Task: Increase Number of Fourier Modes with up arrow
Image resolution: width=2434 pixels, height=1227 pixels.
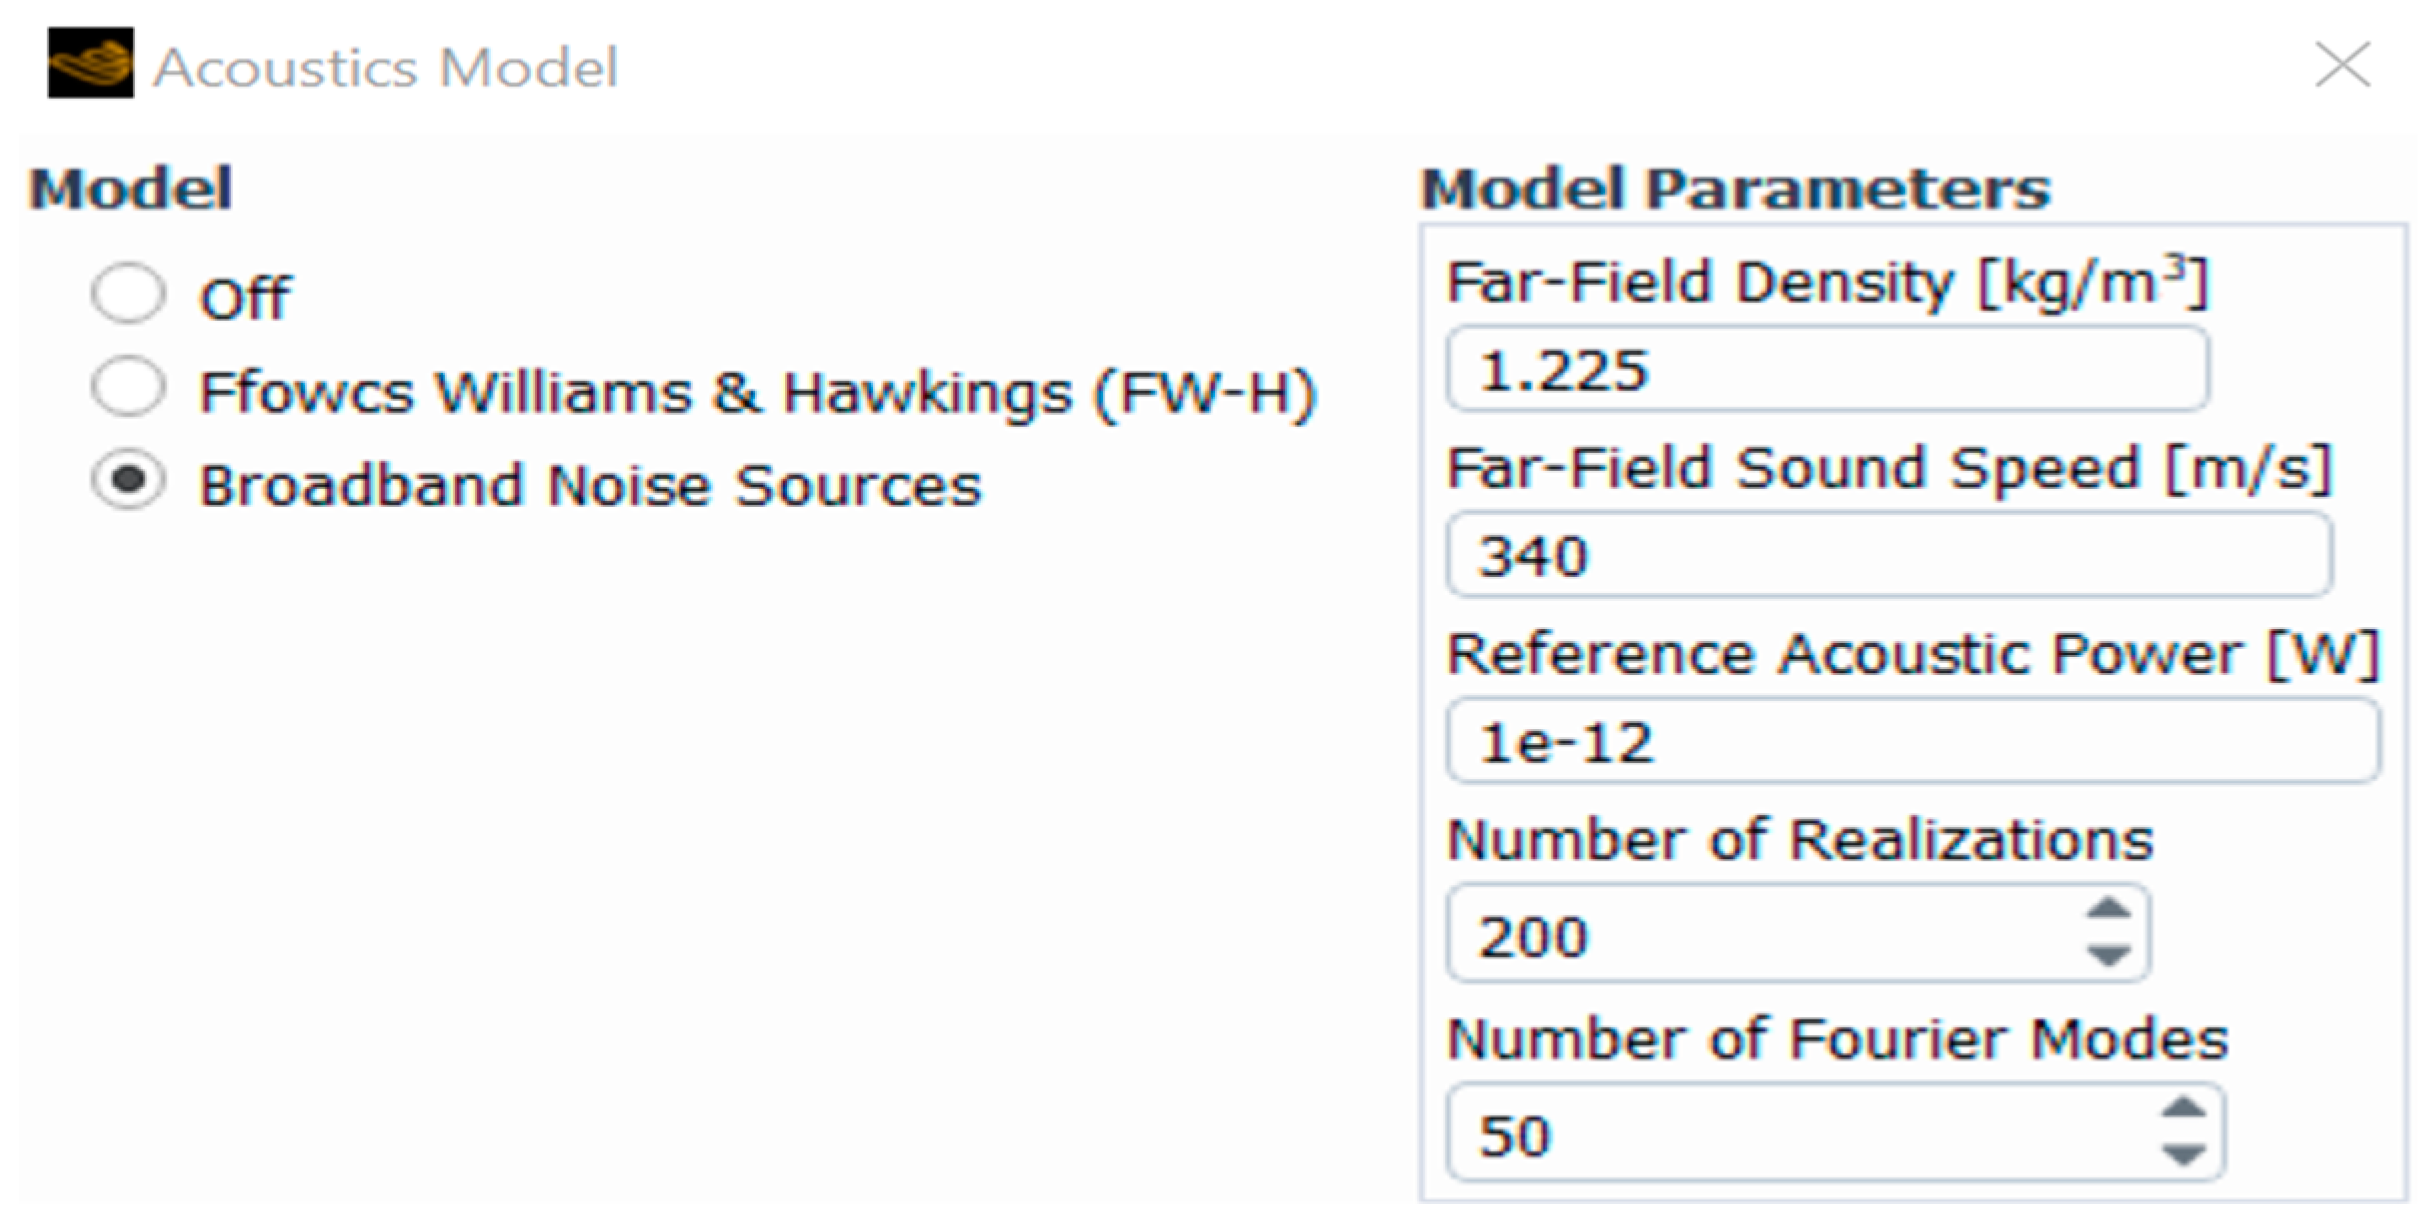Action: [x=2183, y=1109]
